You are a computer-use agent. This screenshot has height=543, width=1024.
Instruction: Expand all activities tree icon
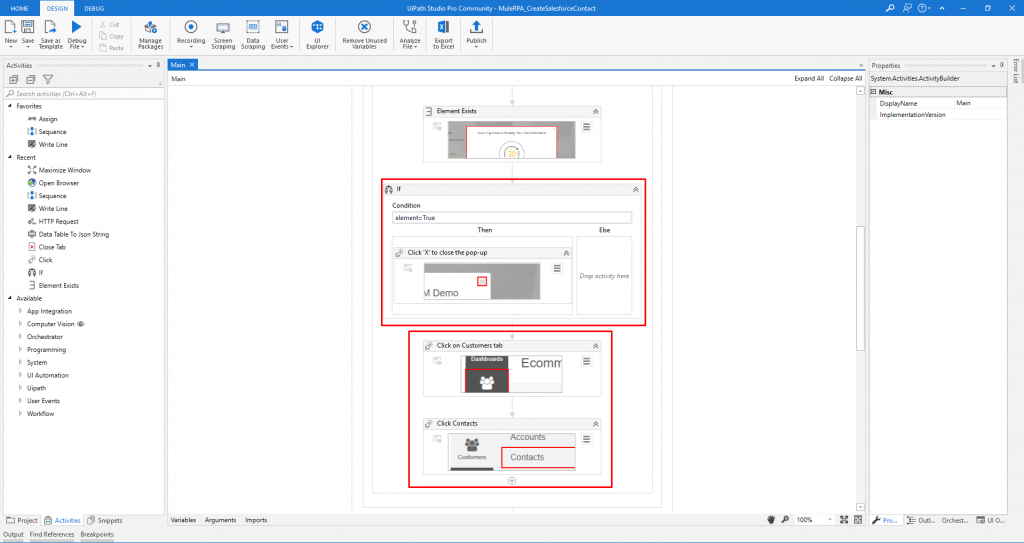tap(14, 80)
